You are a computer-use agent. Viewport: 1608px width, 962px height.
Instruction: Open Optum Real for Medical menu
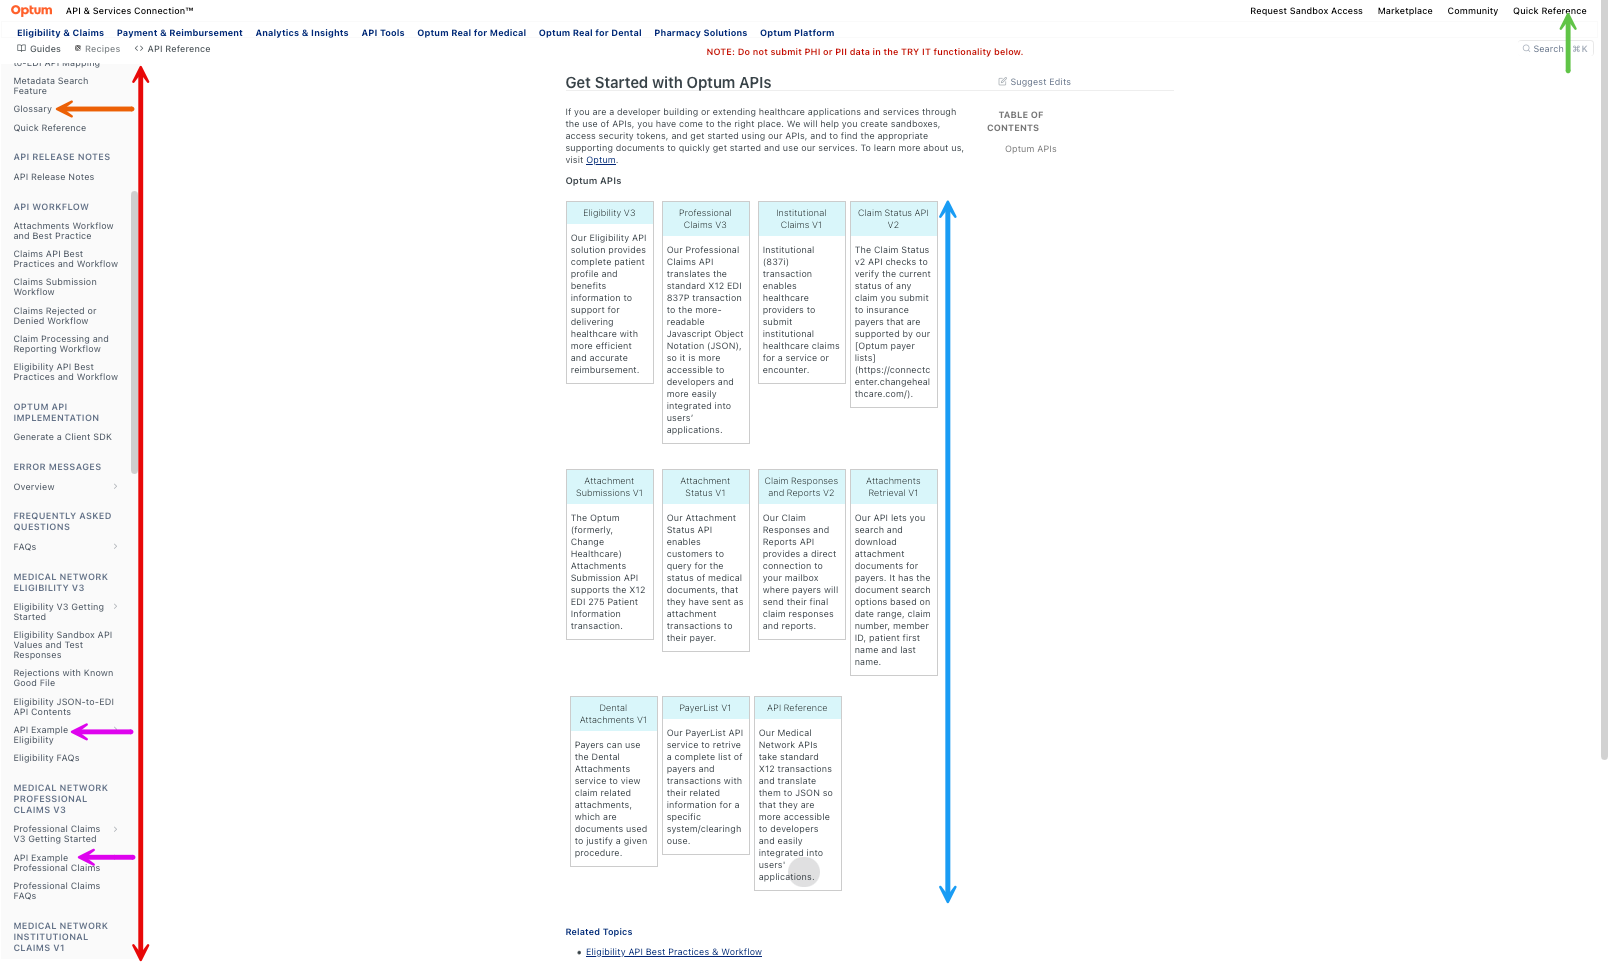pyautogui.click(x=472, y=33)
